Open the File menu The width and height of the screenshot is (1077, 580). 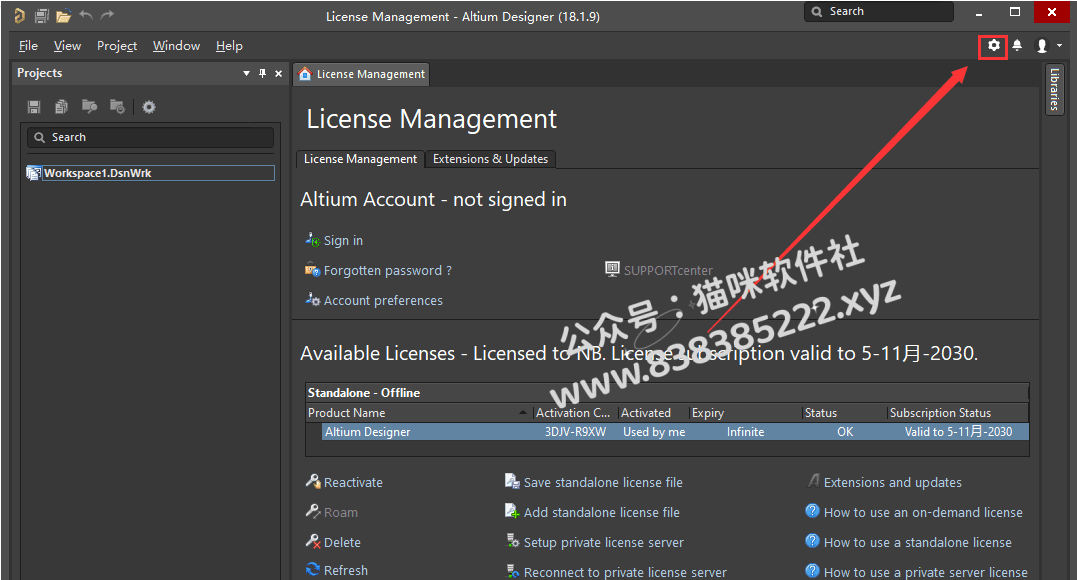pyautogui.click(x=28, y=46)
